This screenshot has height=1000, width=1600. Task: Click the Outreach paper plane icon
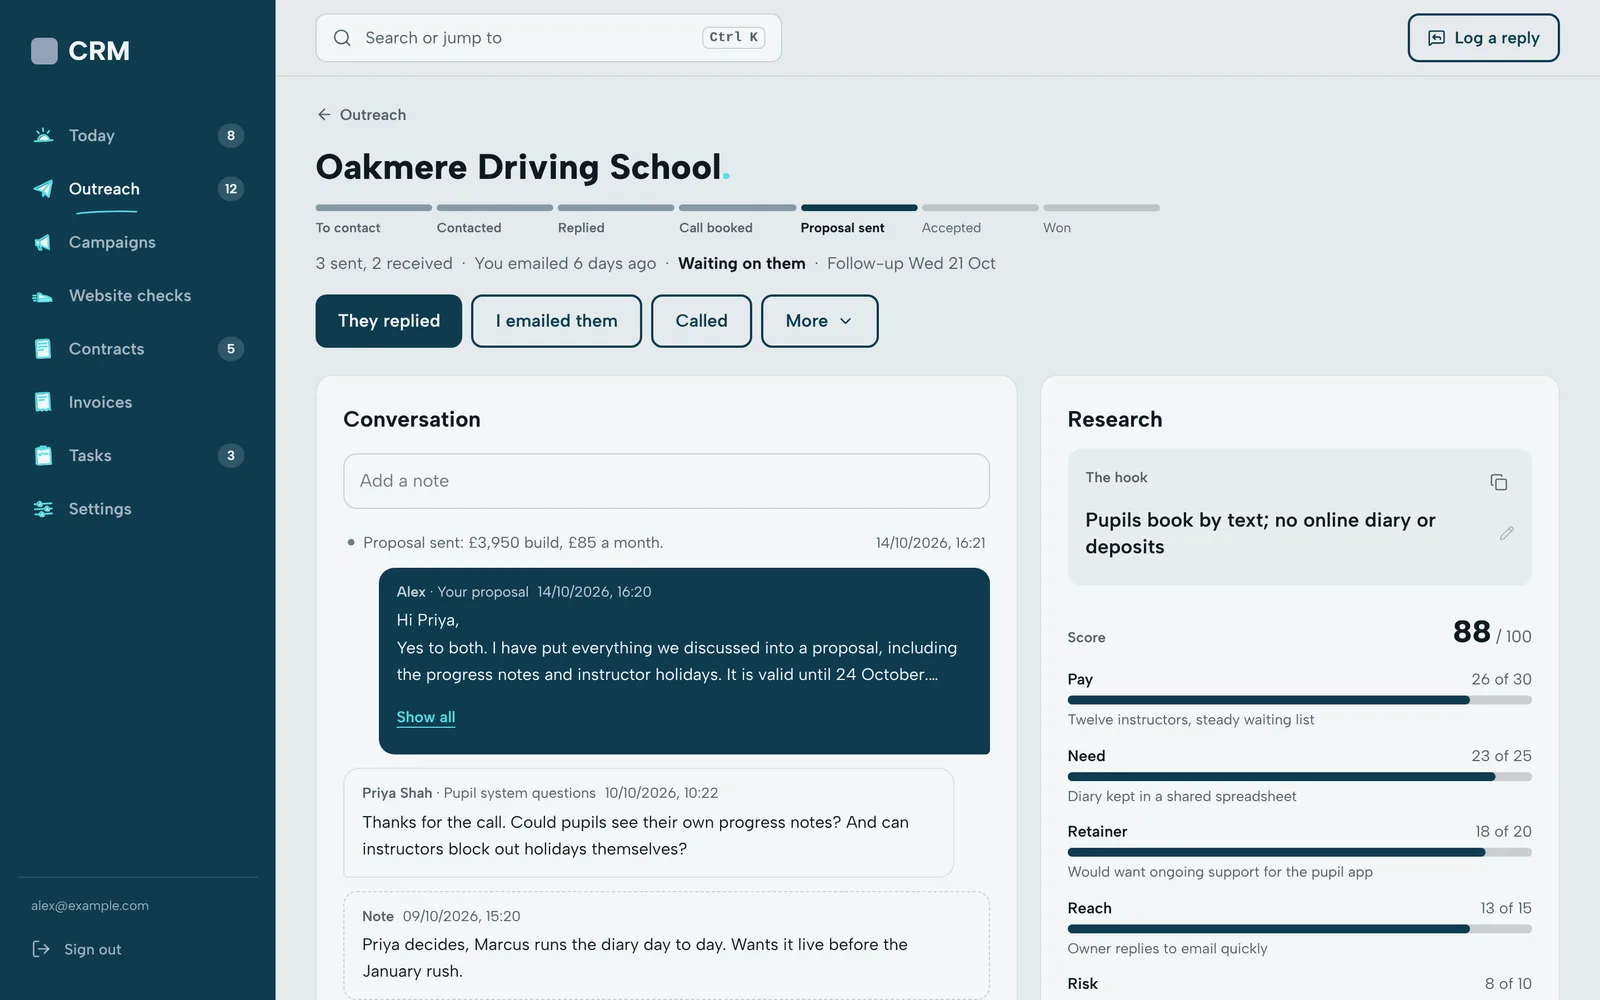[x=43, y=189]
